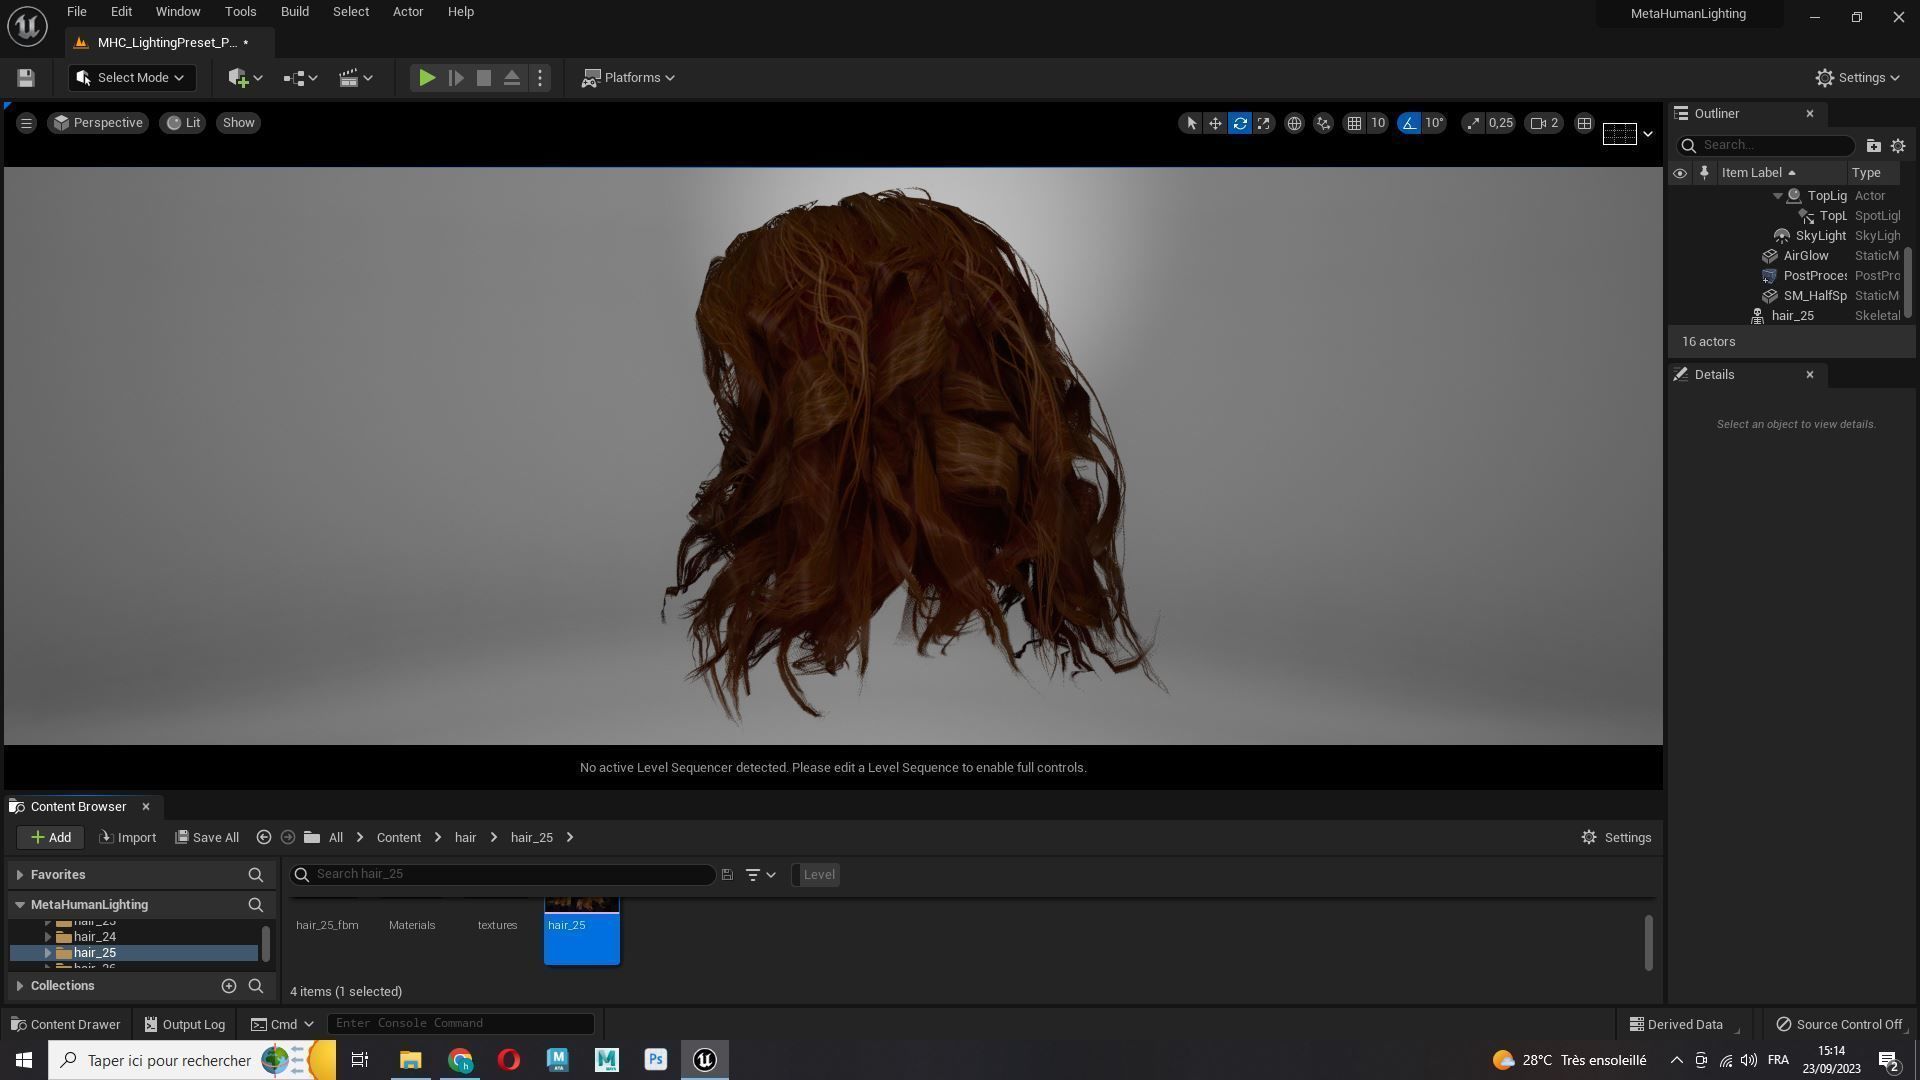Open the viewport Show menu
This screenshot has width=1920, height=1080.
click(238, 123)
